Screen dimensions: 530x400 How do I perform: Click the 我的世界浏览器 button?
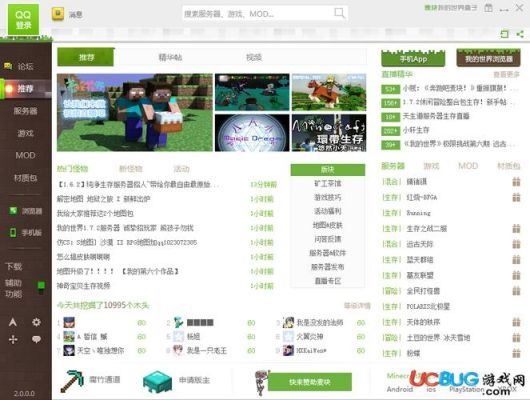point(488,58)
